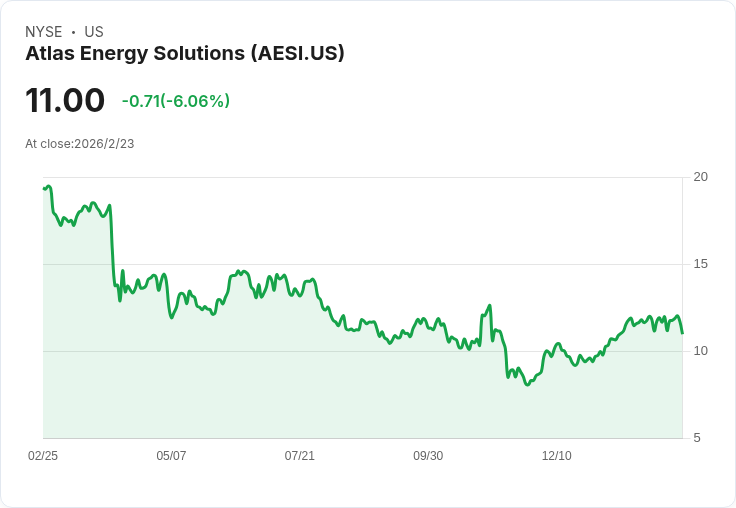The width and height of the screenshot is (736, 508).
Task: Click the -0.71(-6.06%) change value
Action: coord(176,101)
